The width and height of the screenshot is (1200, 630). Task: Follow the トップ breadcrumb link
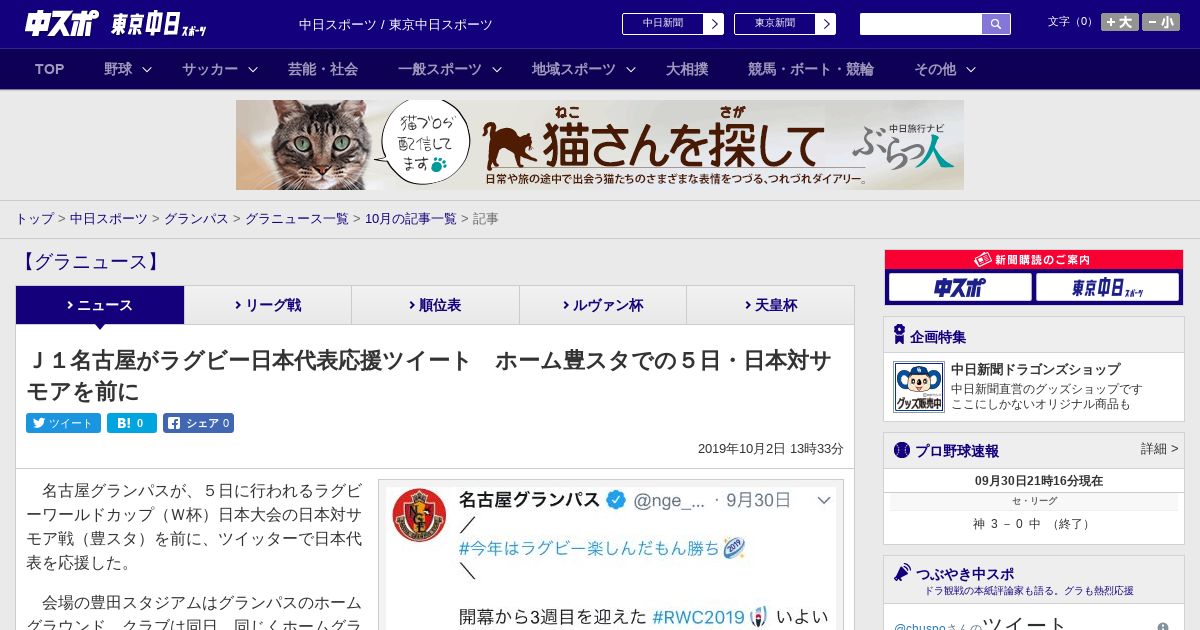click(34, 218)
